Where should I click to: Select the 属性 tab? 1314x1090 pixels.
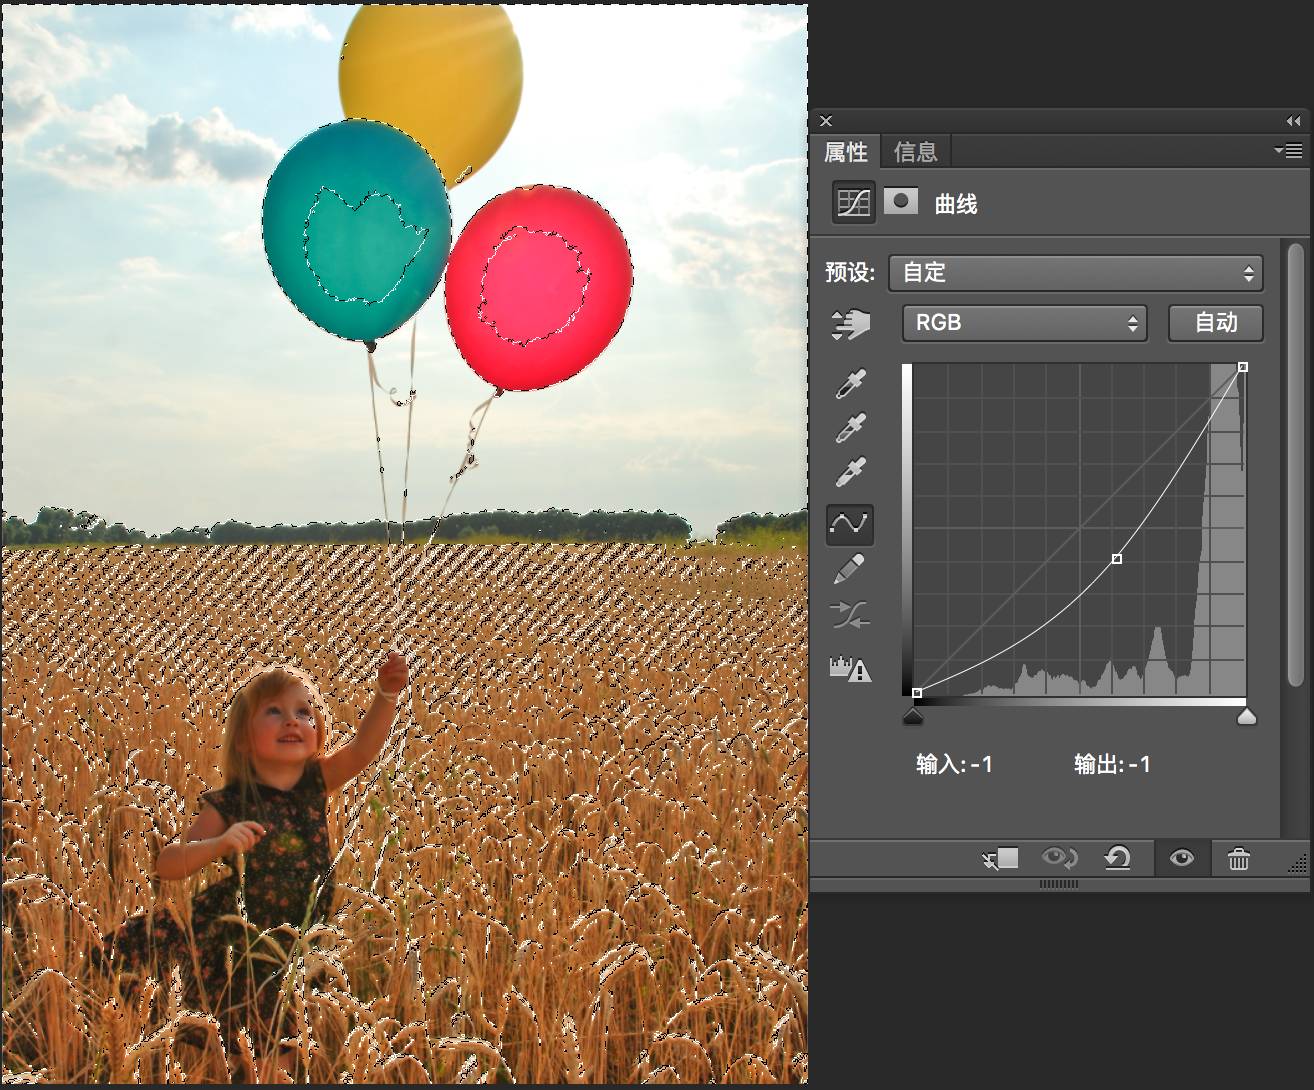click(x=845, y=152)
